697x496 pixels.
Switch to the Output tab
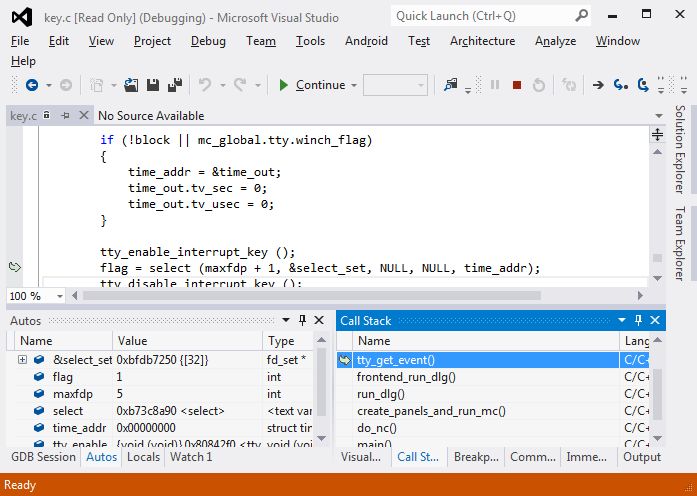642,457
